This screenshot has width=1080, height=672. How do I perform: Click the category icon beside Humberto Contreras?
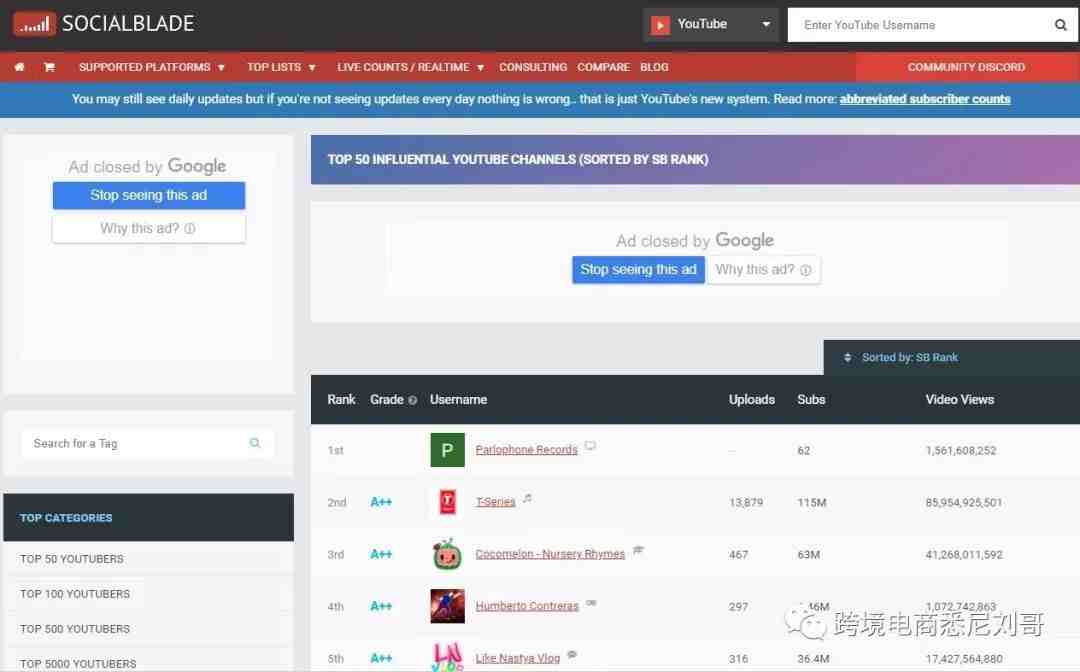[591, 602]
